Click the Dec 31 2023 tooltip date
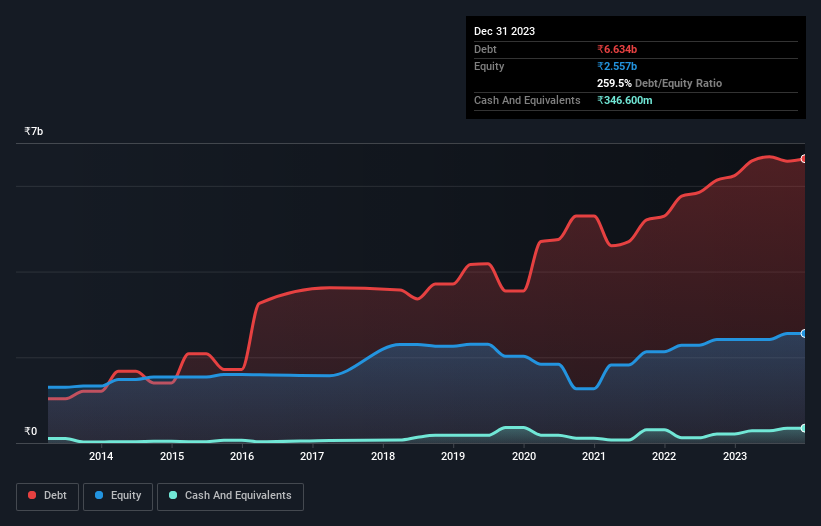Image resolution: width=821 pixels, height=526 pixels. [x=504, y=31]
